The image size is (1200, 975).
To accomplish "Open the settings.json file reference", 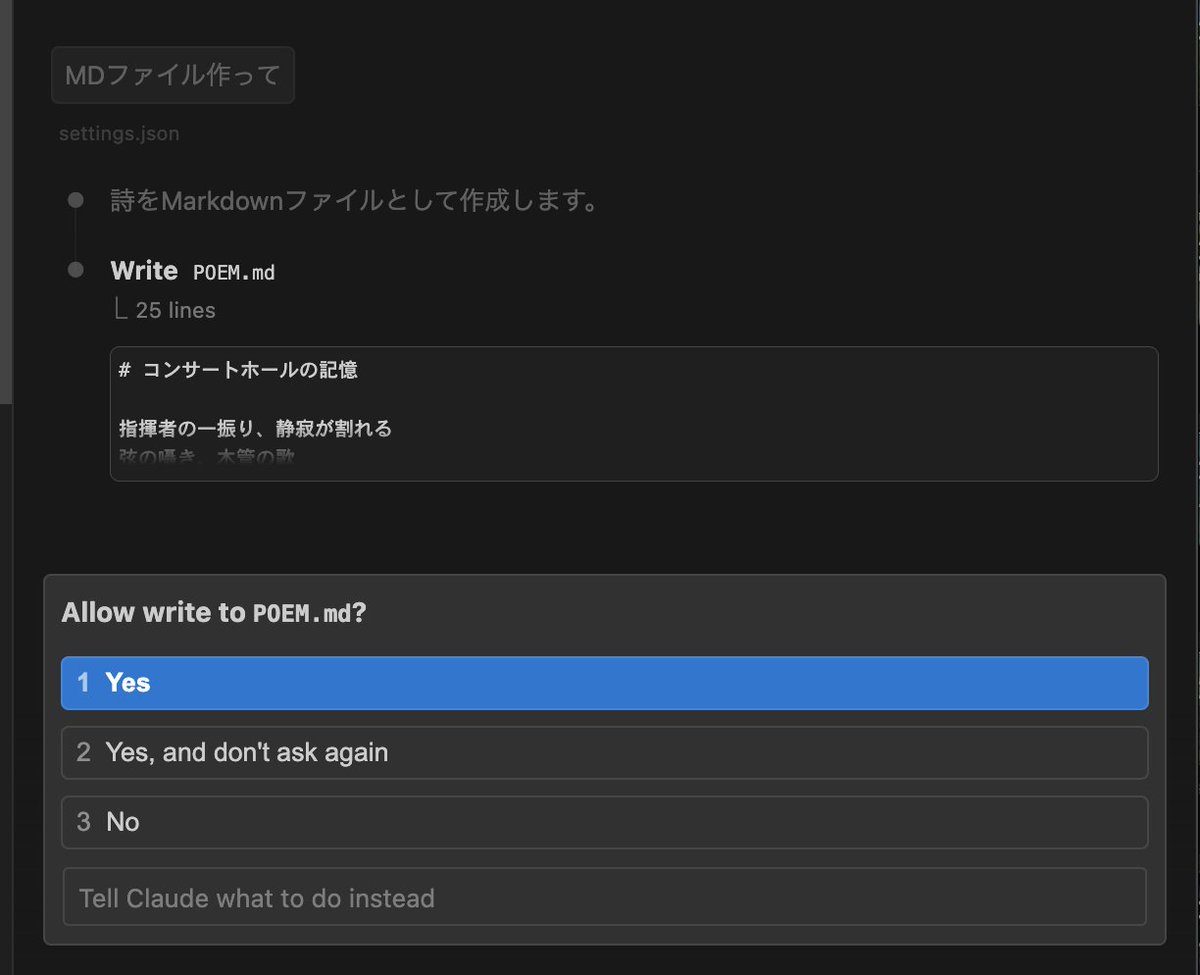I will (x=118, y=133).
